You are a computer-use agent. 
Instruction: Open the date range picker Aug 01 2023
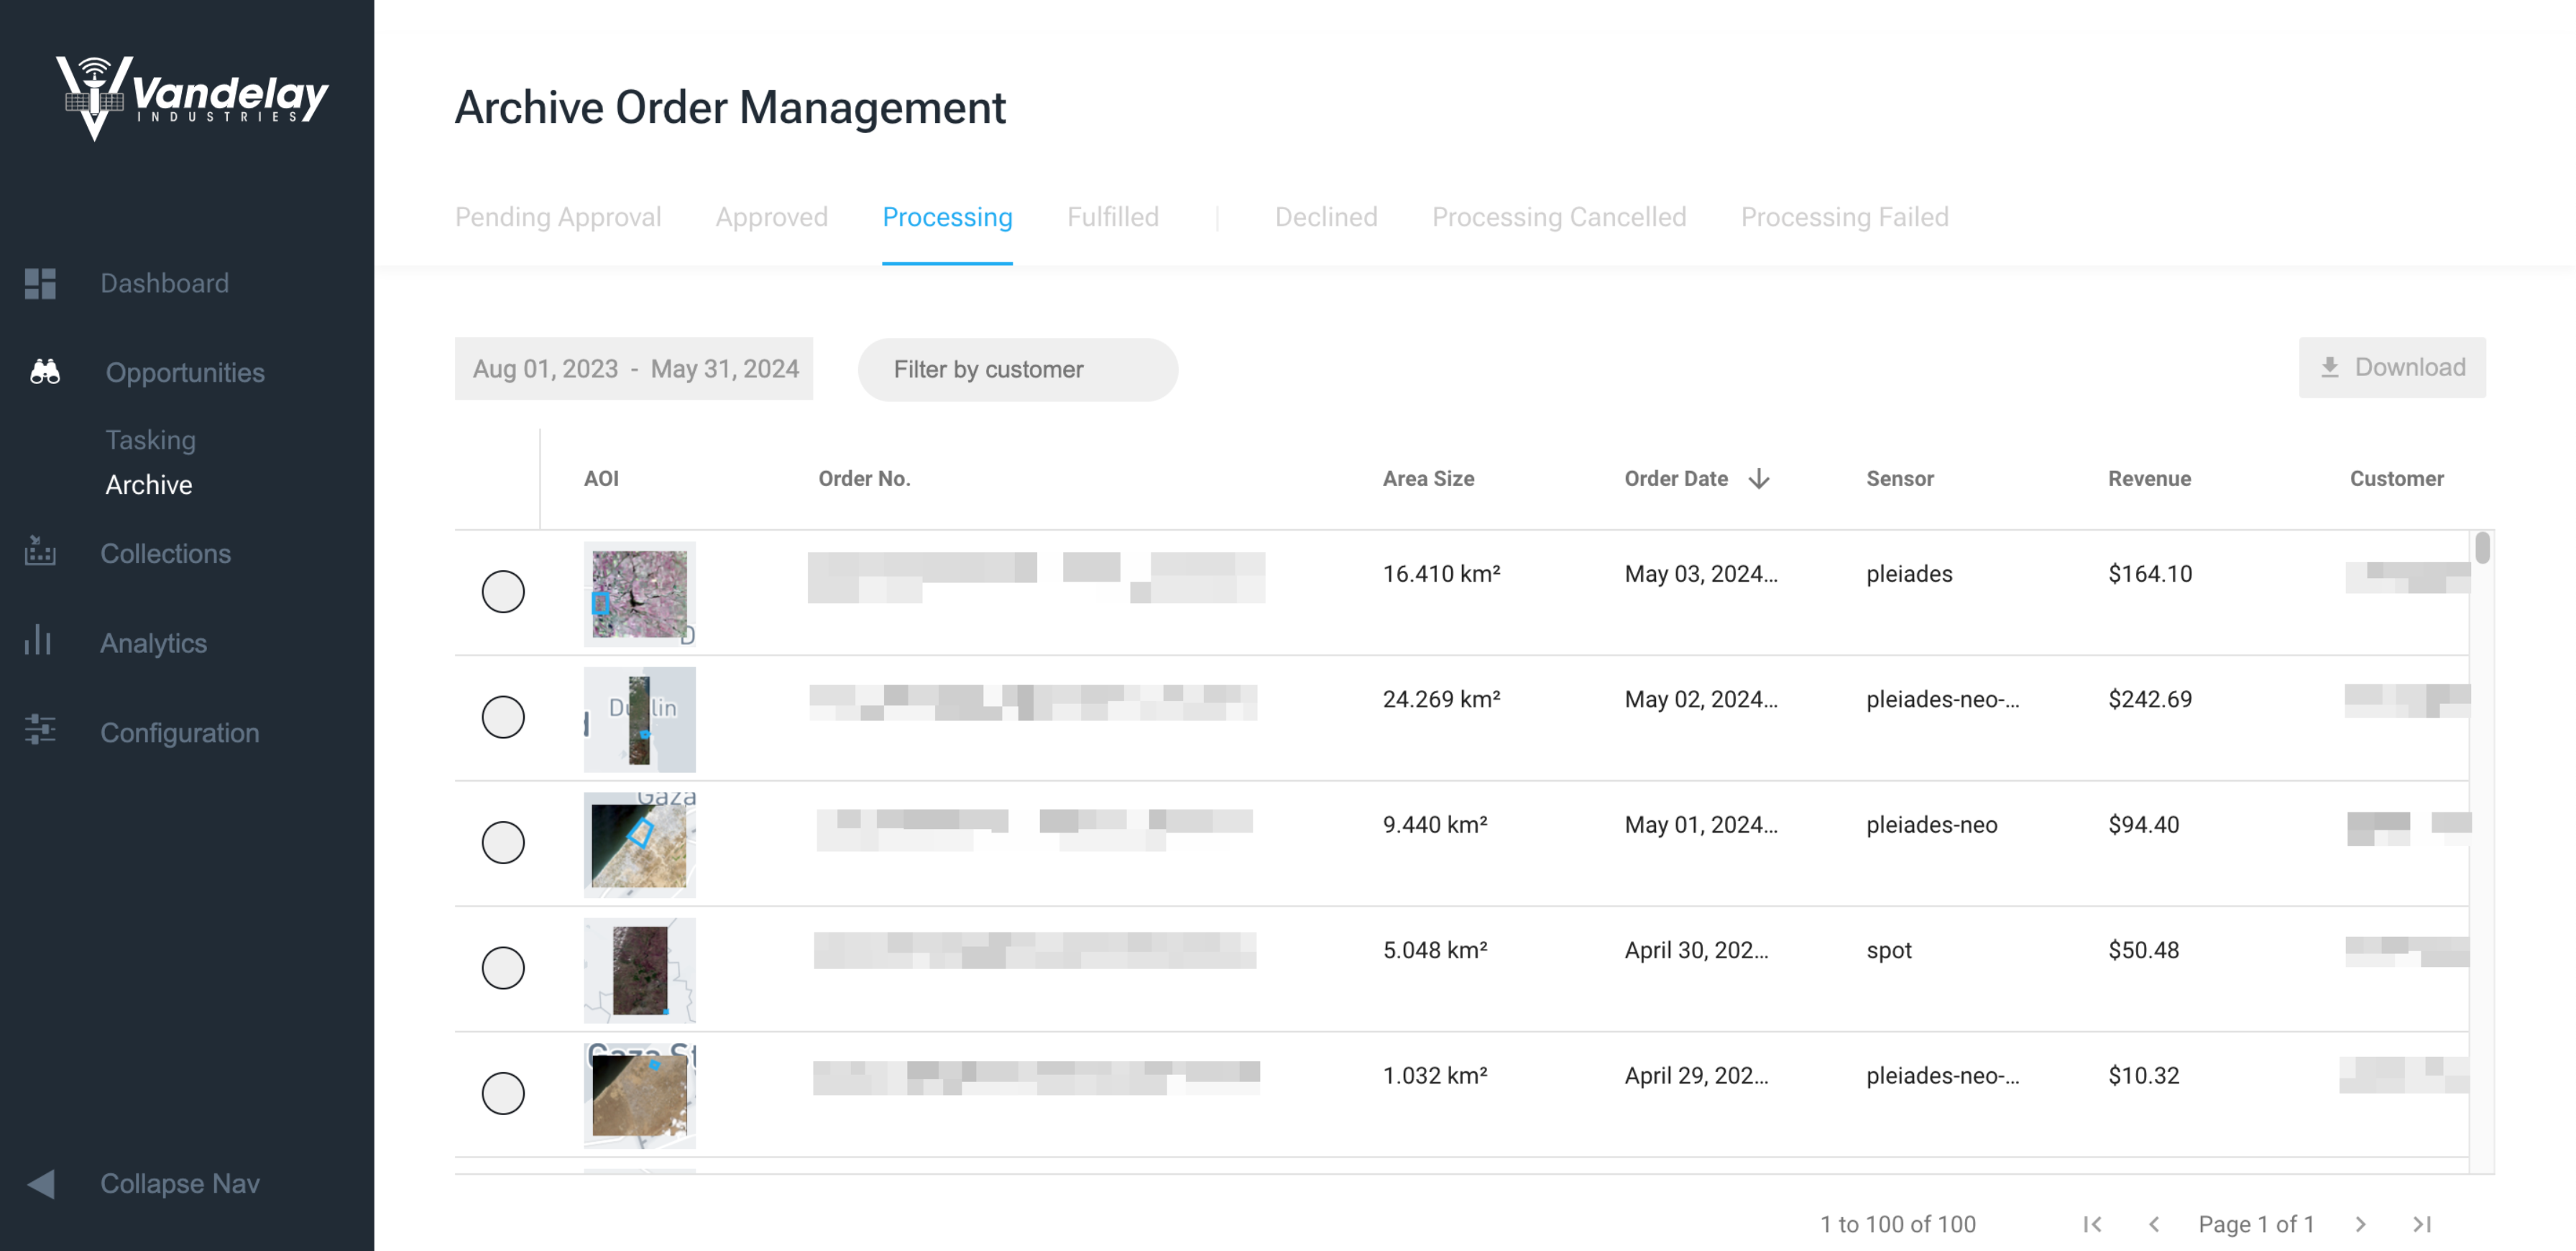(x=634, y=368)
